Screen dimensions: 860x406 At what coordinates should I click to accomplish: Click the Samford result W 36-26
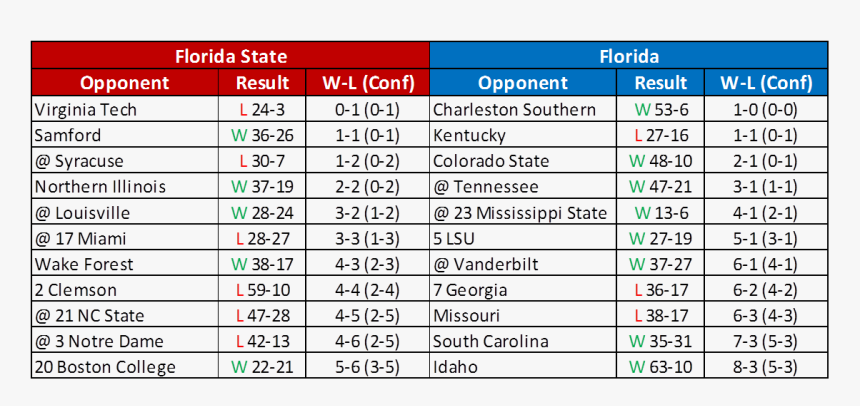pos(262,135)
